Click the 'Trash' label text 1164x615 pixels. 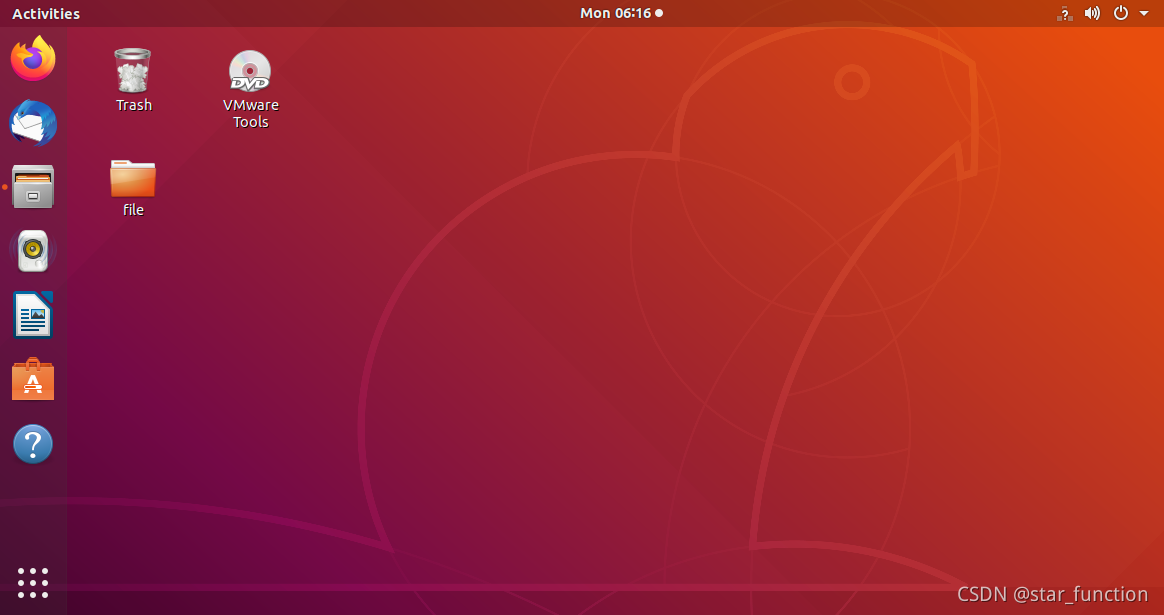click(134, 105)
